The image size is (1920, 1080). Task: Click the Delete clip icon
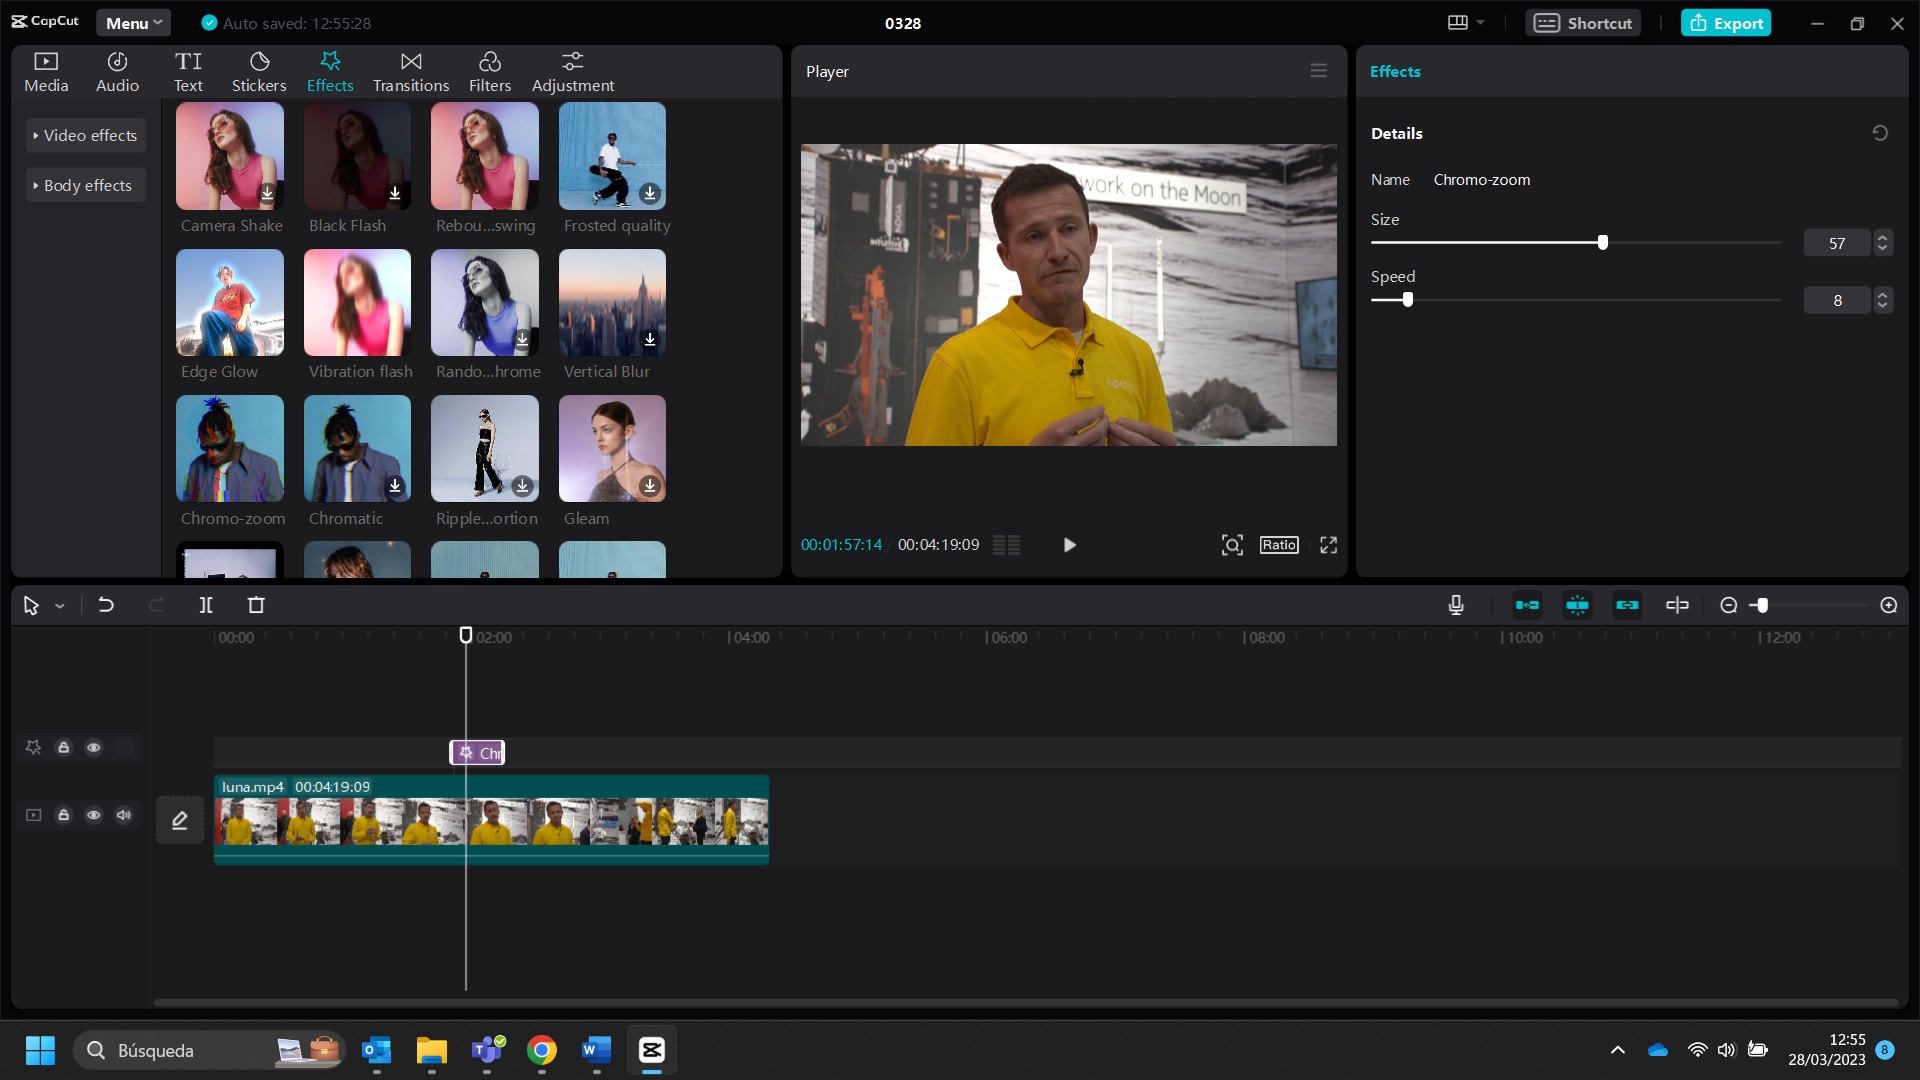[x=257, y=605]
